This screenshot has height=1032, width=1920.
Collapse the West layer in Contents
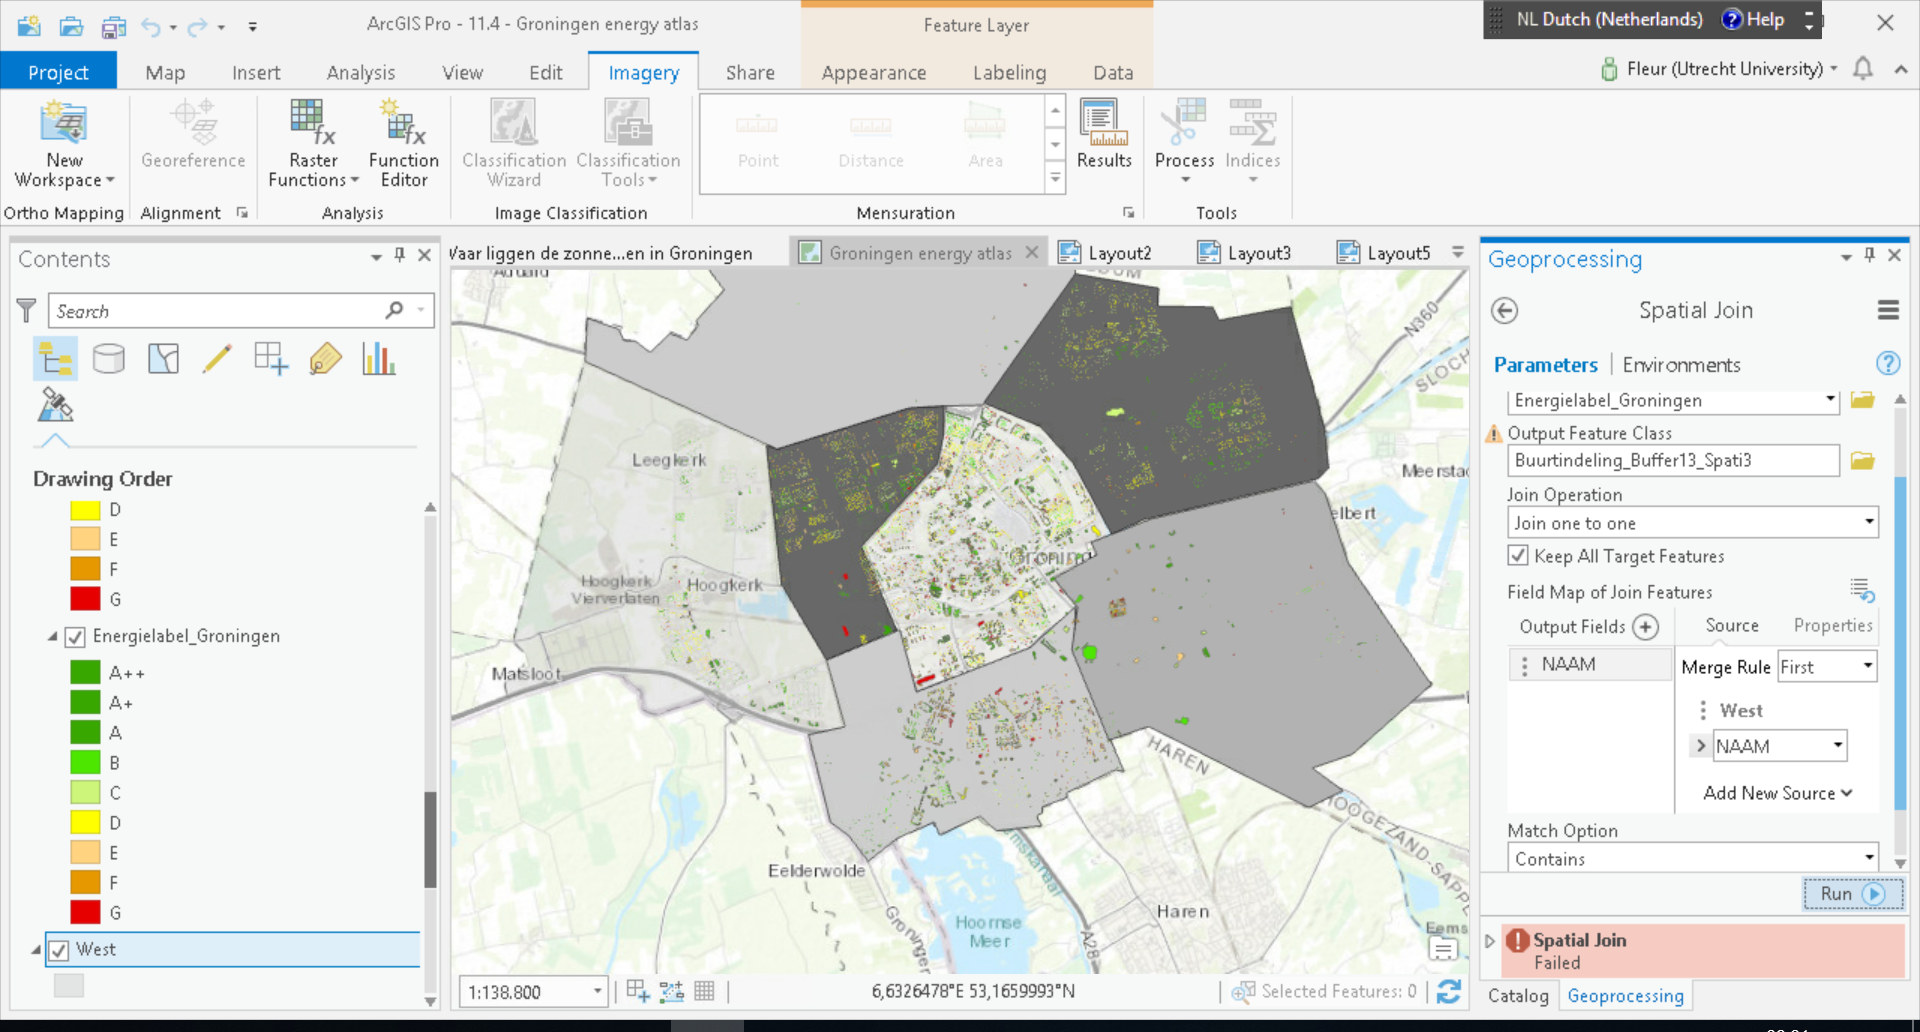[x=36, y=950]
